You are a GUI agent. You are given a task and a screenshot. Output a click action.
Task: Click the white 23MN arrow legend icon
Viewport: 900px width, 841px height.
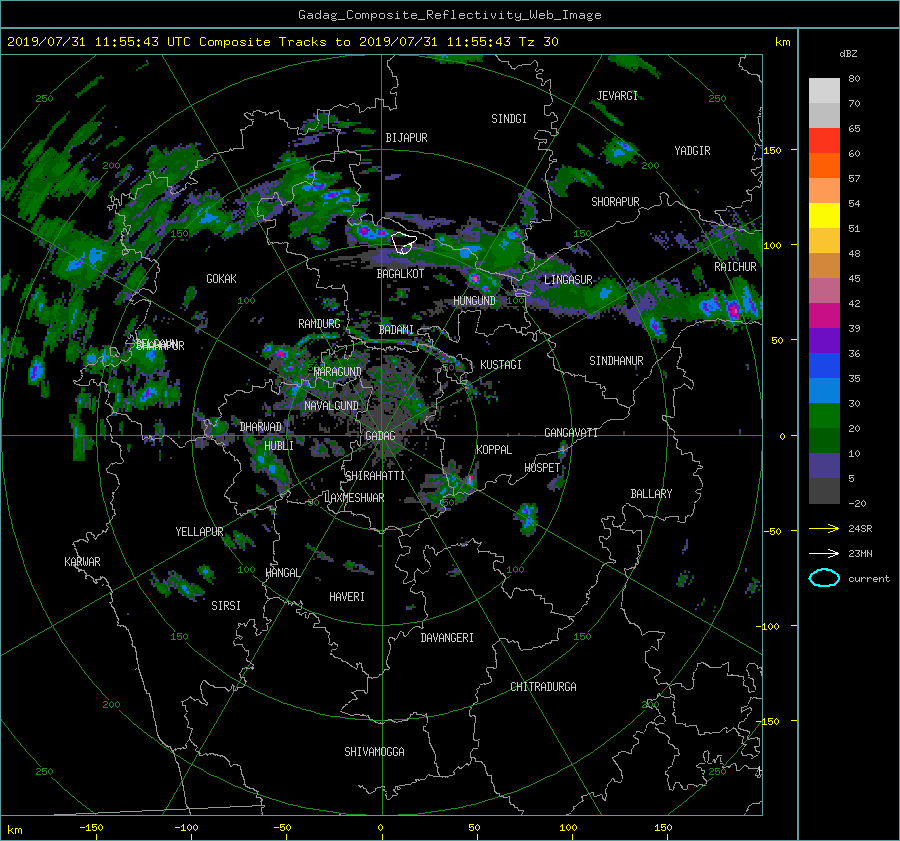pyautogui.click(x=824, y=553)
